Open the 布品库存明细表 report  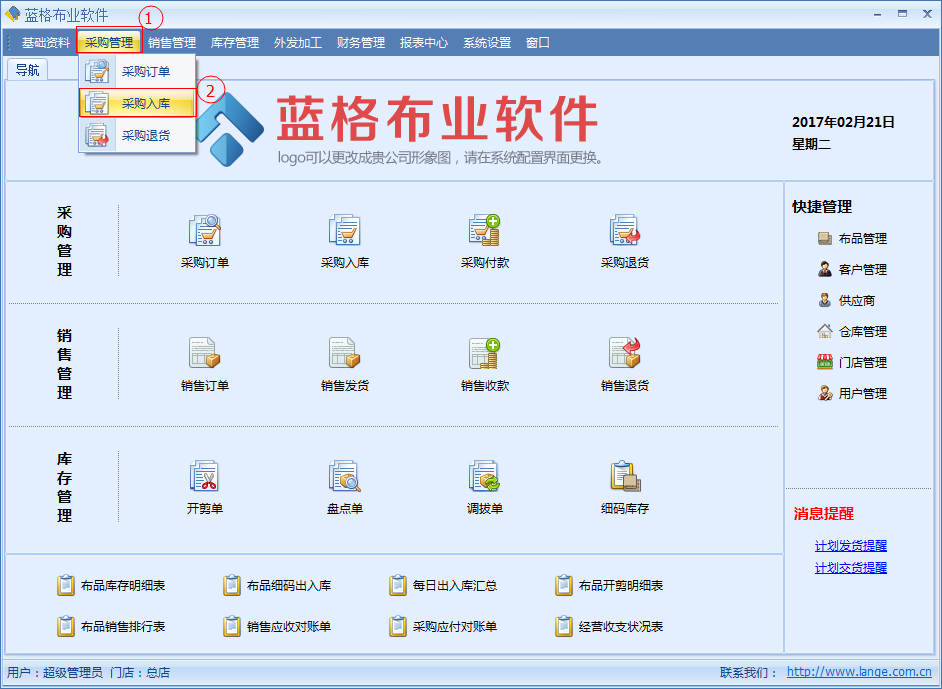click(122, 586)
